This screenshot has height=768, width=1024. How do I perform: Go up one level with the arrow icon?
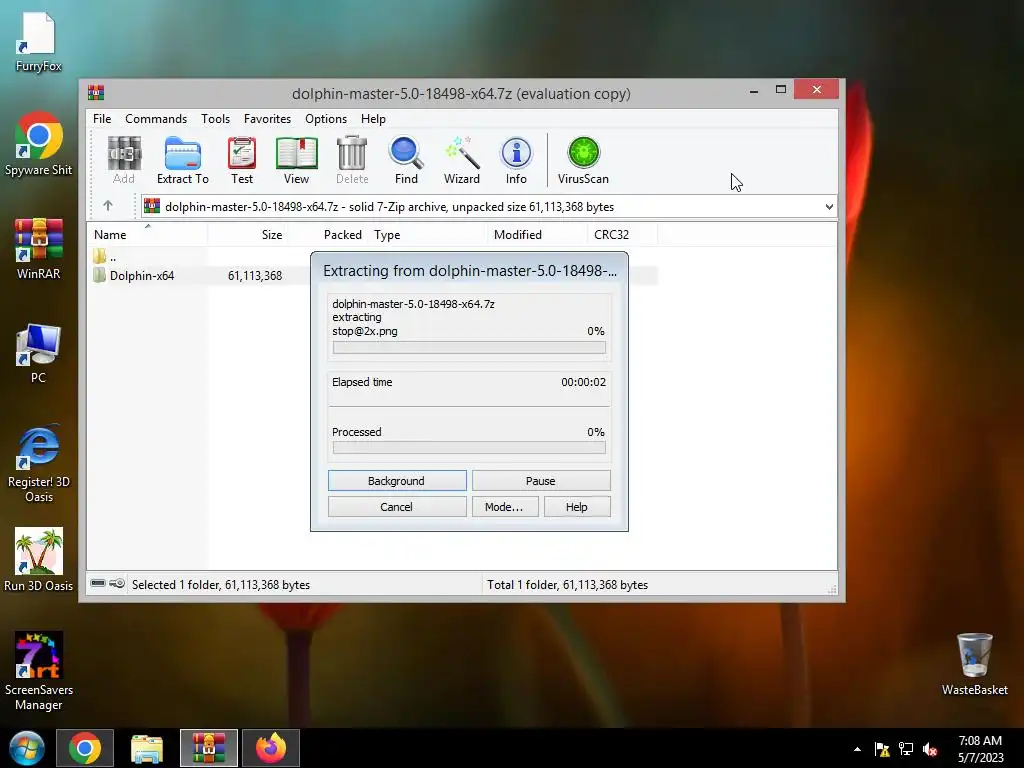108,206
